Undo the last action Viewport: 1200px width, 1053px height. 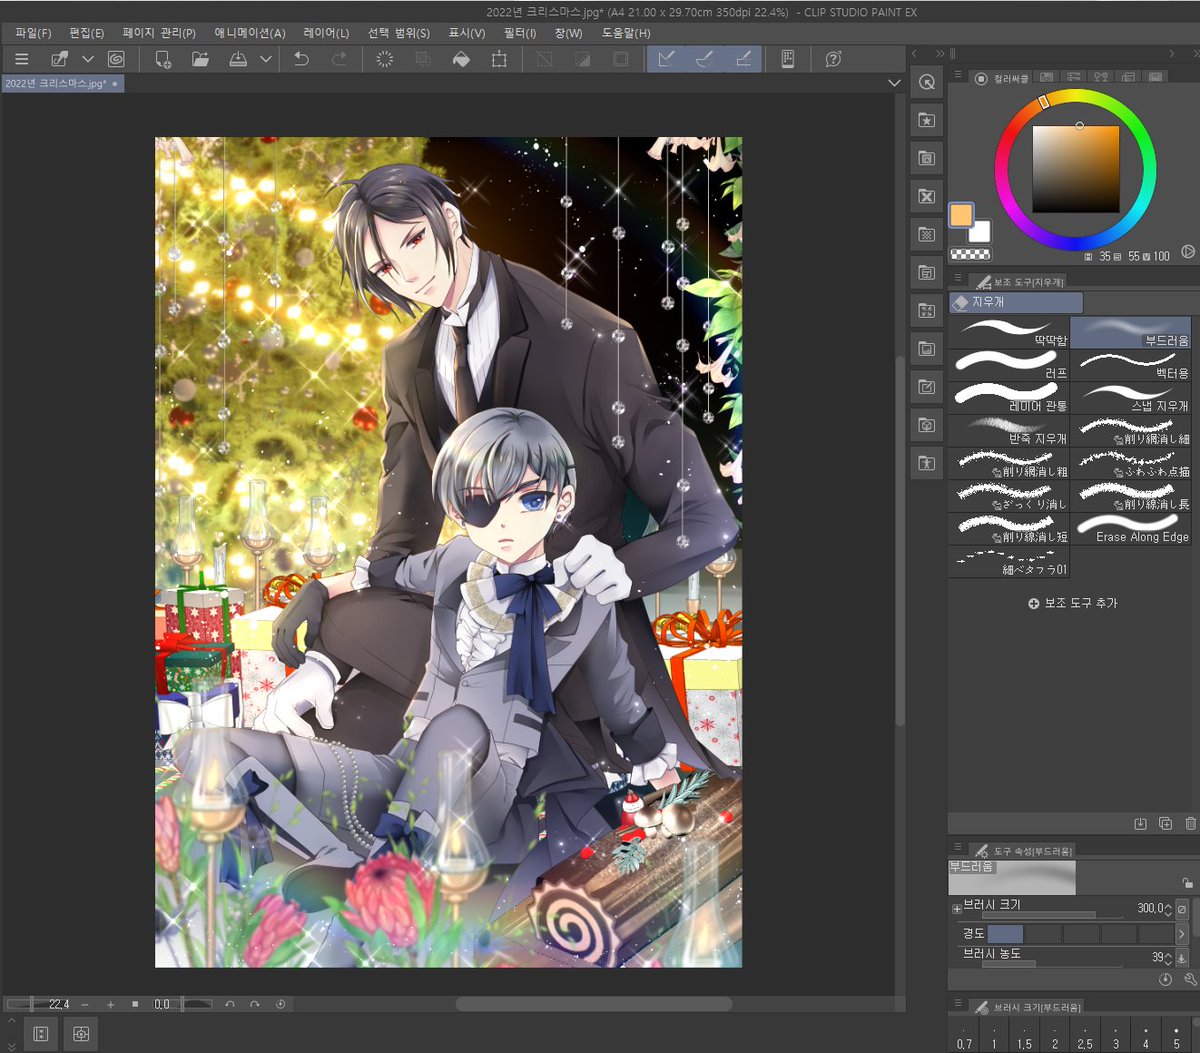(301, 59)
